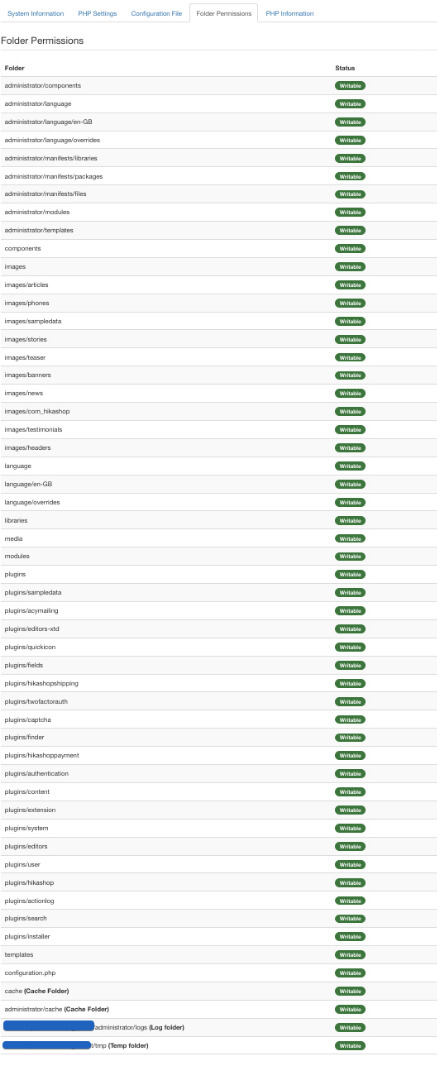Select the language/en-GB folder row
The width and height of the screenshot is (437, 1080).
[x=218, y=484]
